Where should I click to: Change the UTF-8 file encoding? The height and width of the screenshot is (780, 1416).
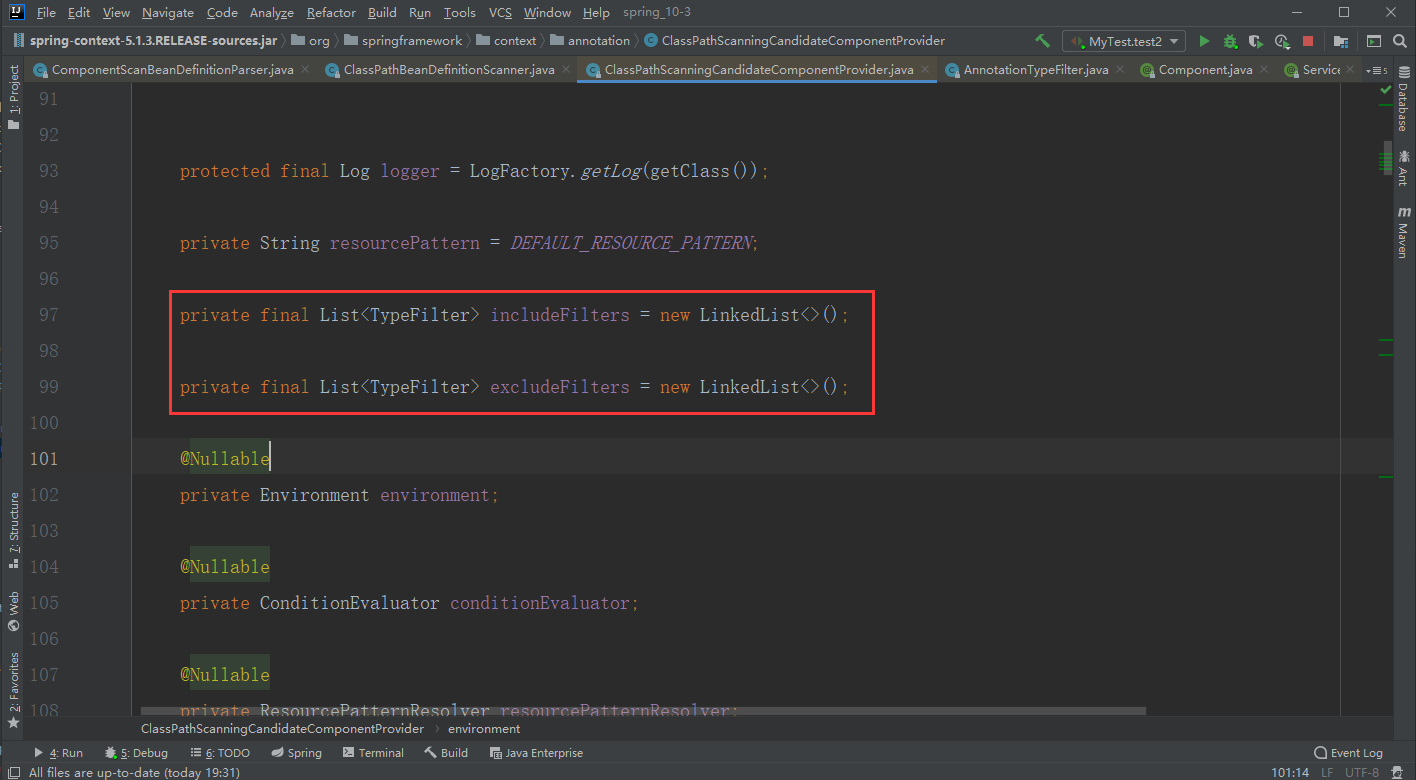pyautogui.click(x=1364, y=772)
